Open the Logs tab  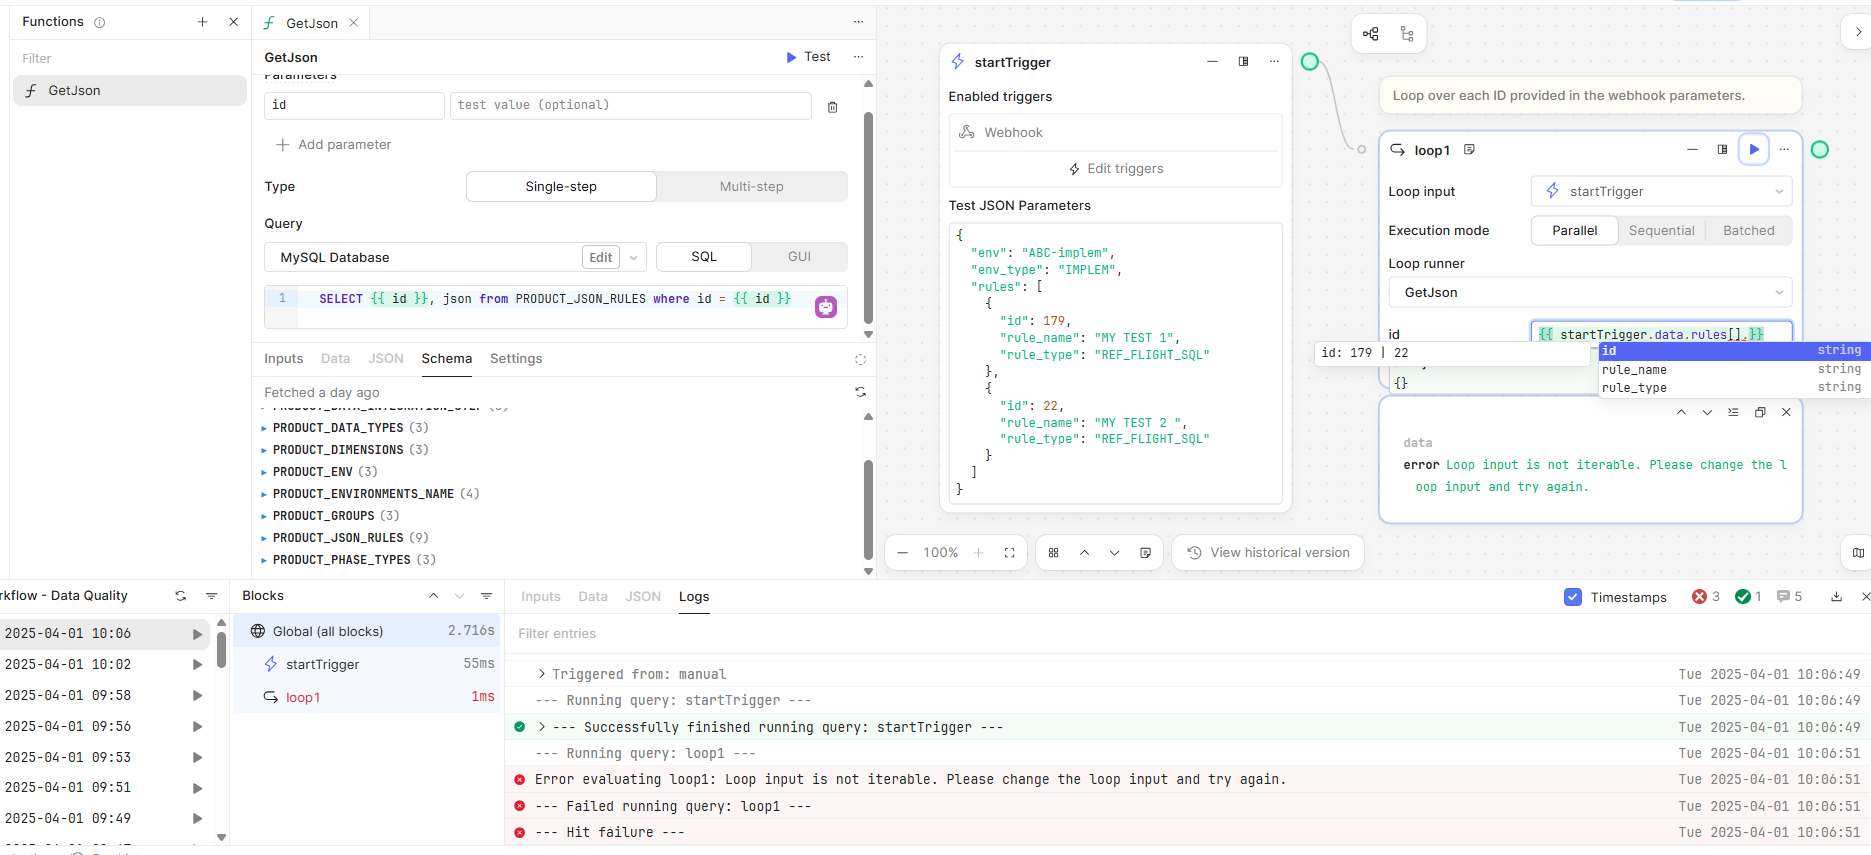694,597
